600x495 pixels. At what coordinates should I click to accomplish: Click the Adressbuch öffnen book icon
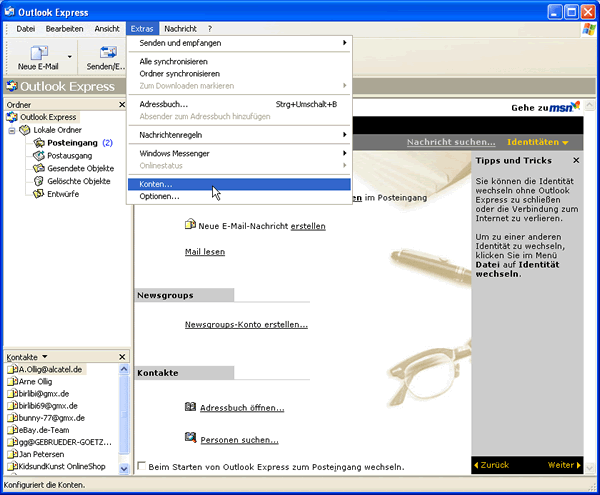pos(190,407)
